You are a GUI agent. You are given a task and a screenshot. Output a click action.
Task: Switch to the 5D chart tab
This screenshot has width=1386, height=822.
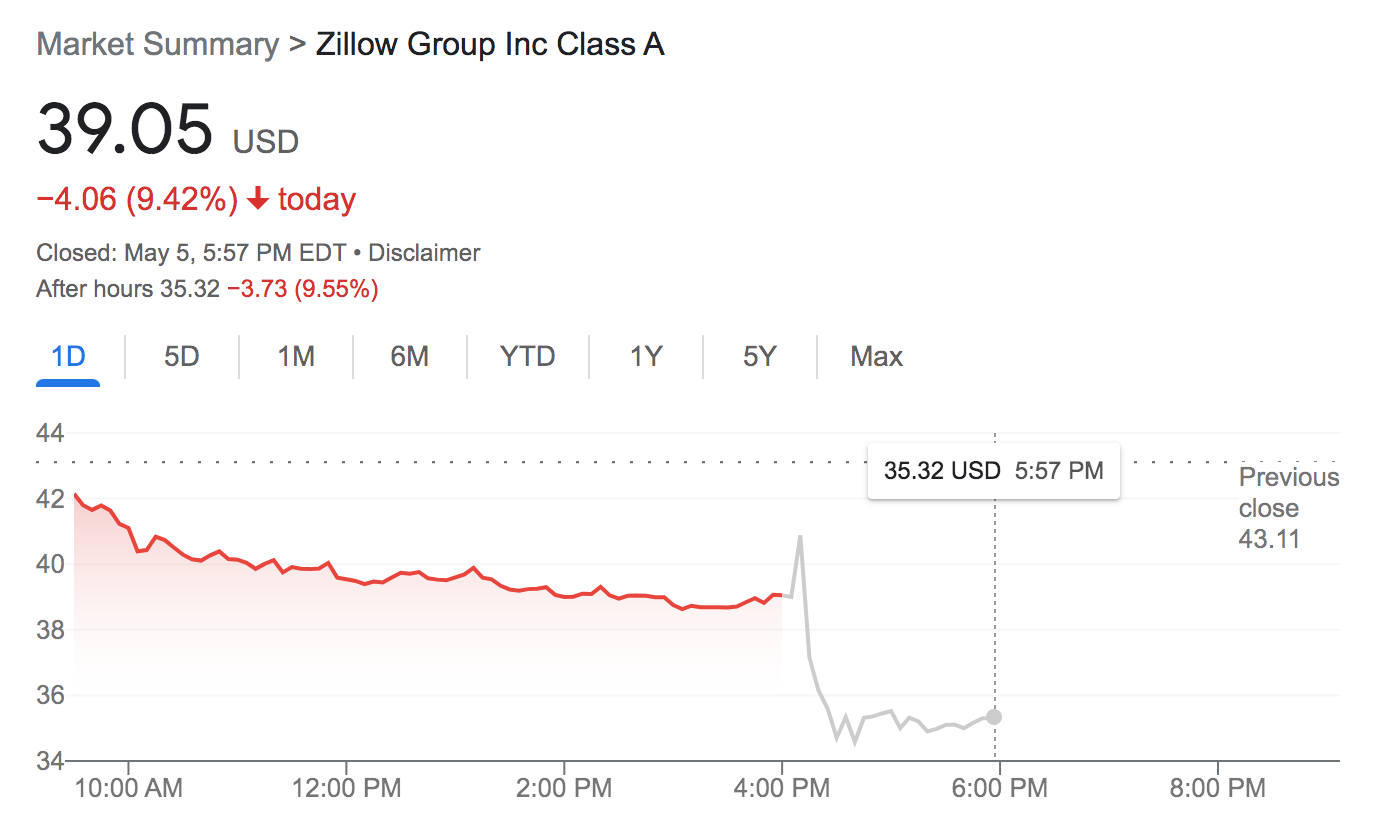[x=182, y=357]
